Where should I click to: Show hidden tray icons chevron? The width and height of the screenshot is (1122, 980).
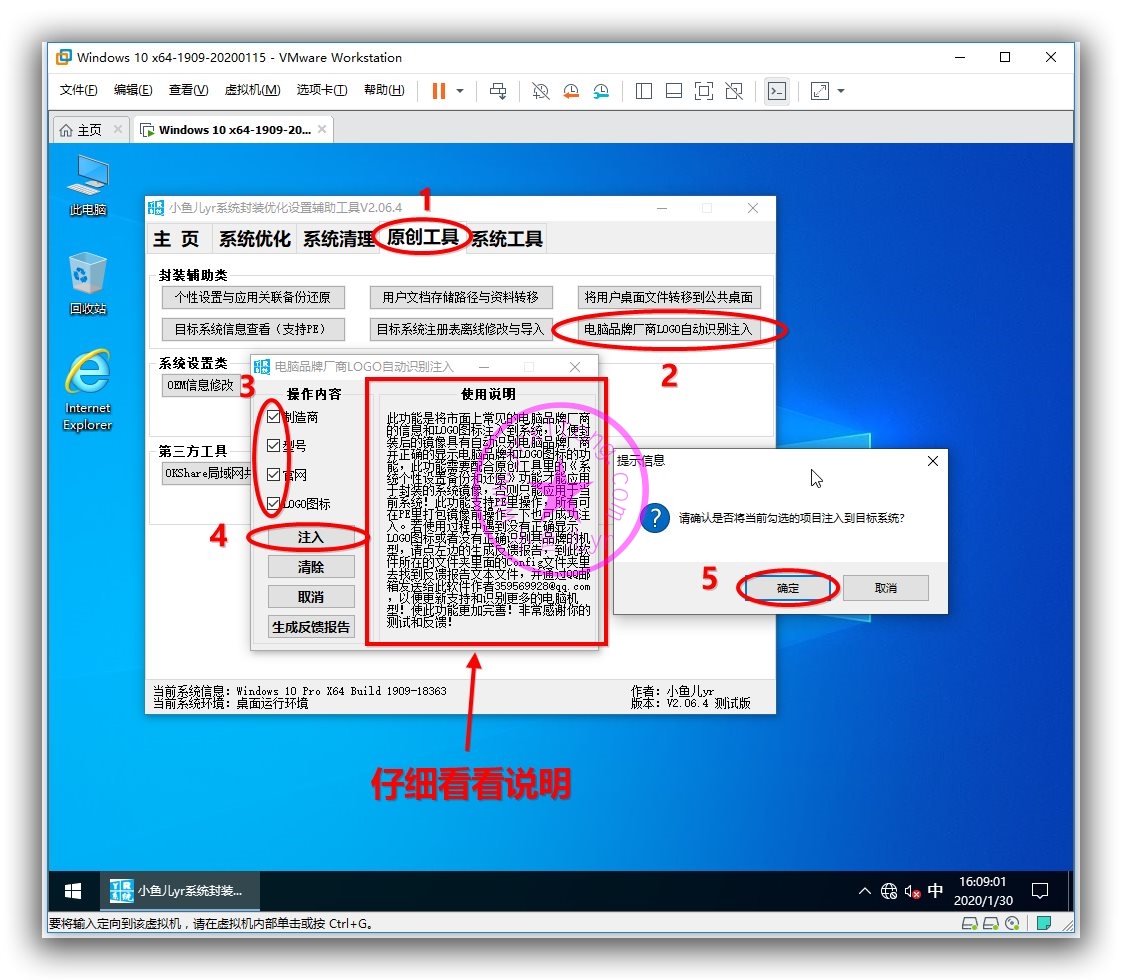pos(865,891)
